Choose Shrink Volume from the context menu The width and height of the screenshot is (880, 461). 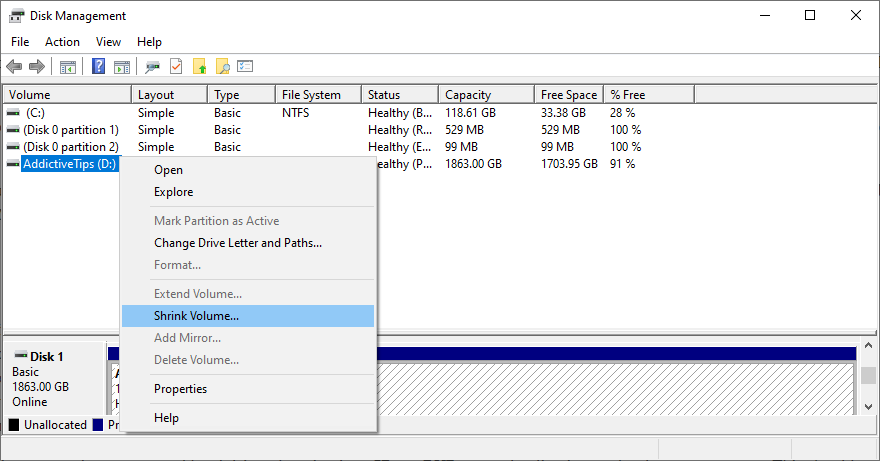[x=197, y=316]
